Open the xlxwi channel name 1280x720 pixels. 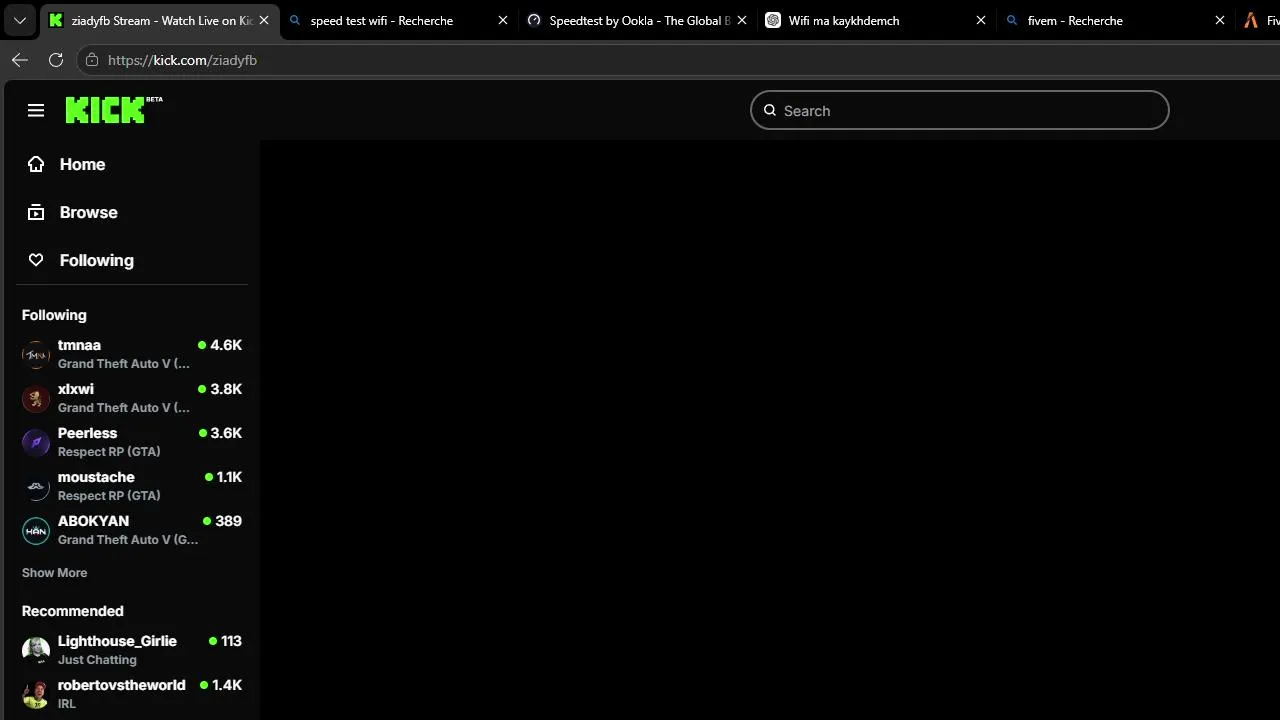pos(76,389)
